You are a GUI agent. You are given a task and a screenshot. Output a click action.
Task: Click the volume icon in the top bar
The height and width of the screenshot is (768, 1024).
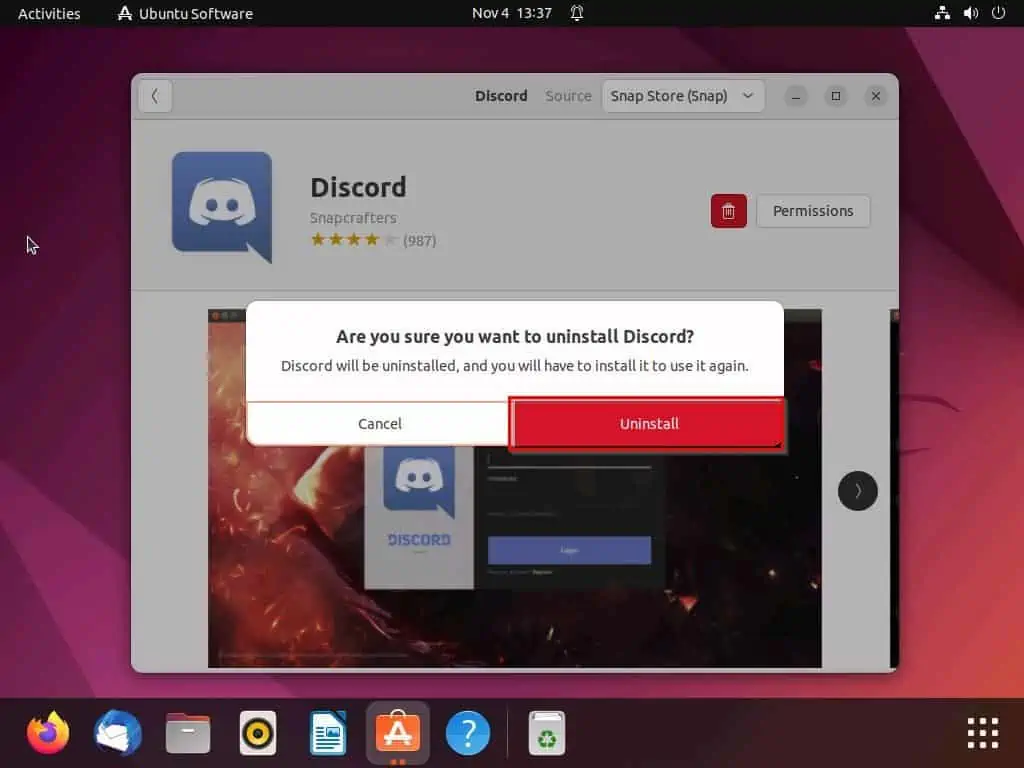pos(969,13)
